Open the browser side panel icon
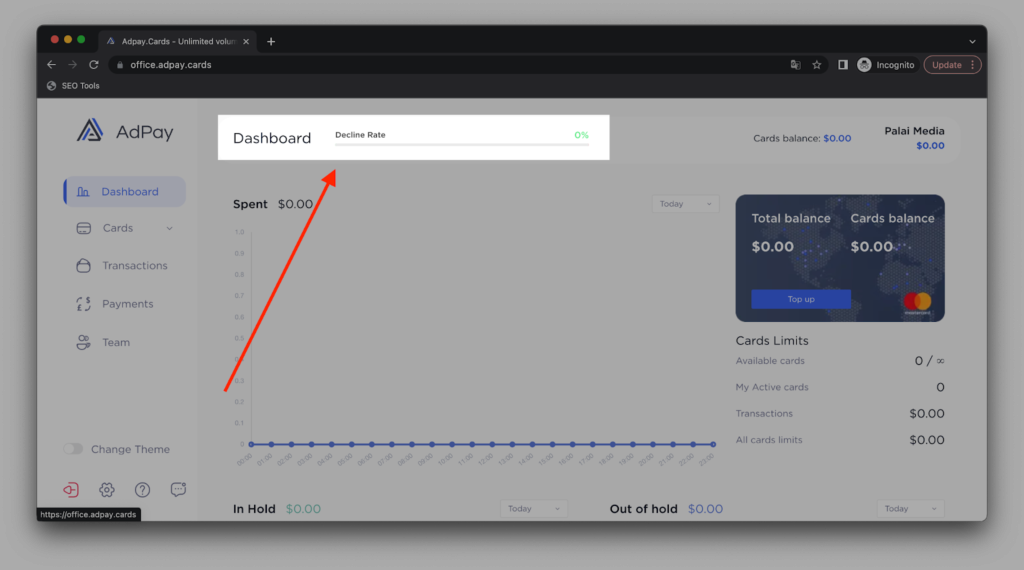 click(843, 65)
